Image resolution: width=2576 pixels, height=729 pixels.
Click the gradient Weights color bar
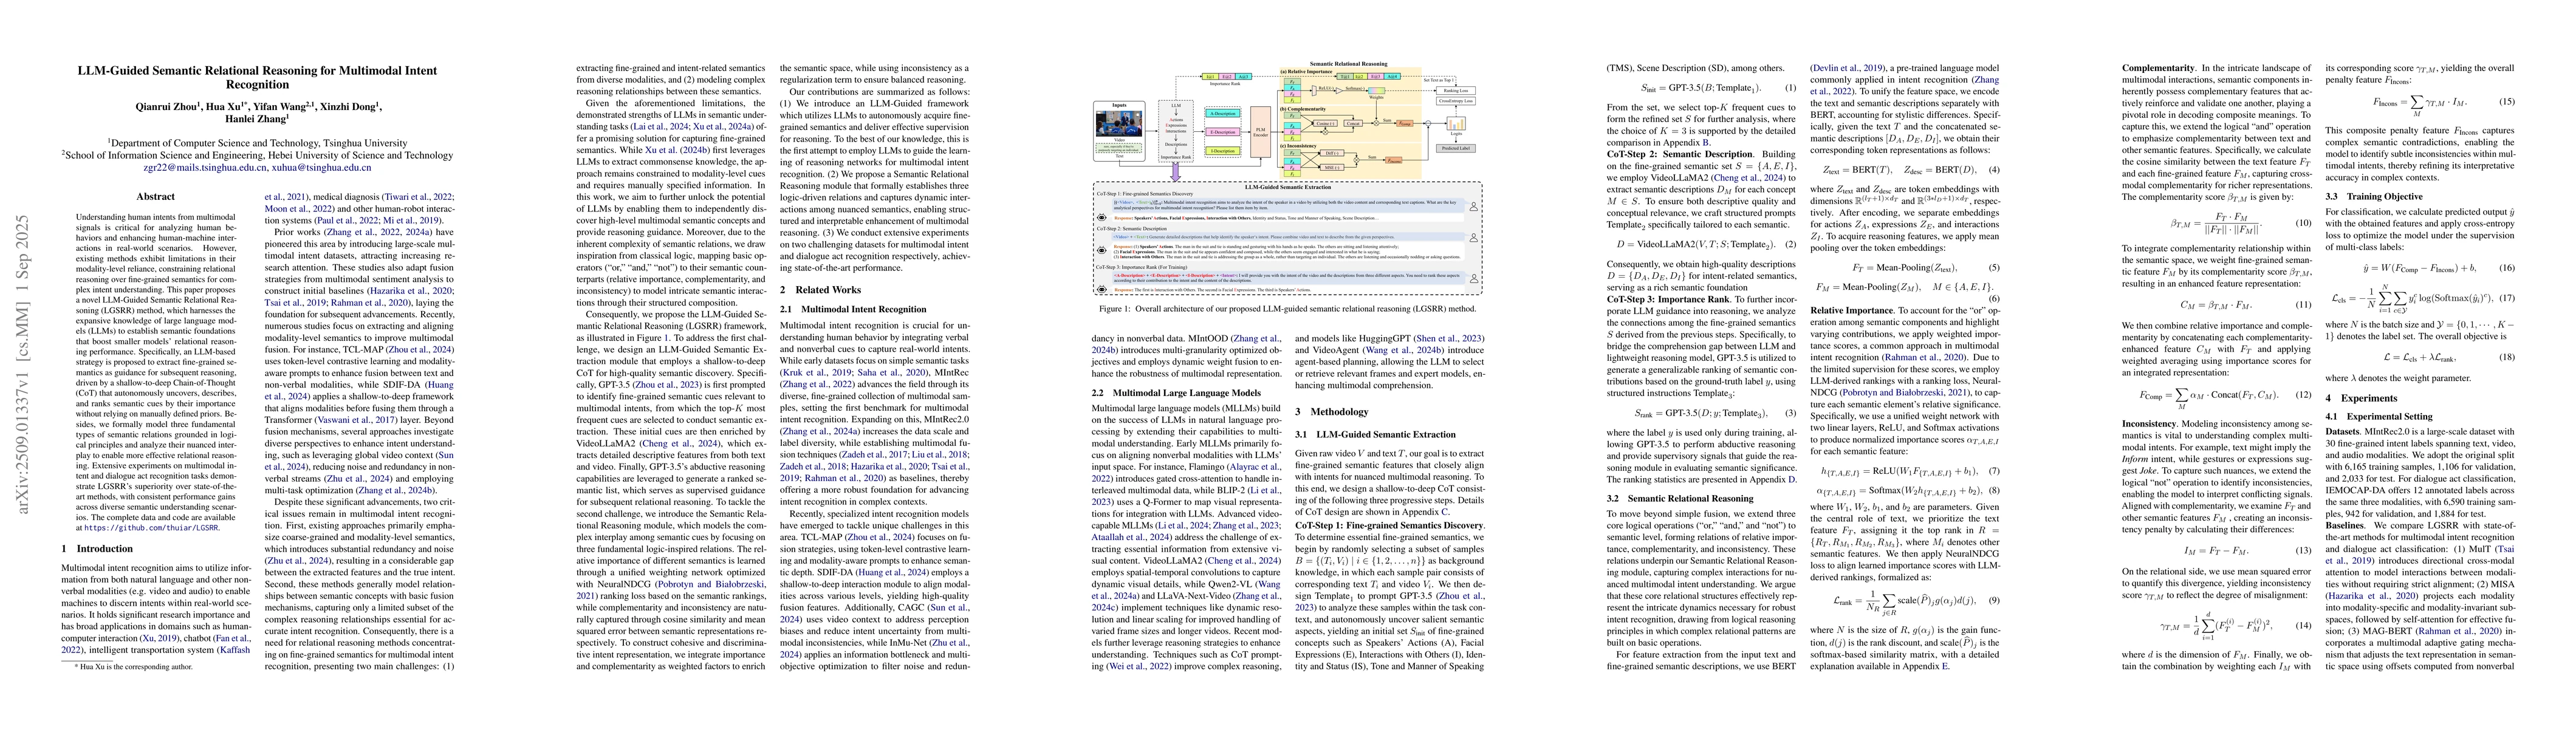point(1376,91)
